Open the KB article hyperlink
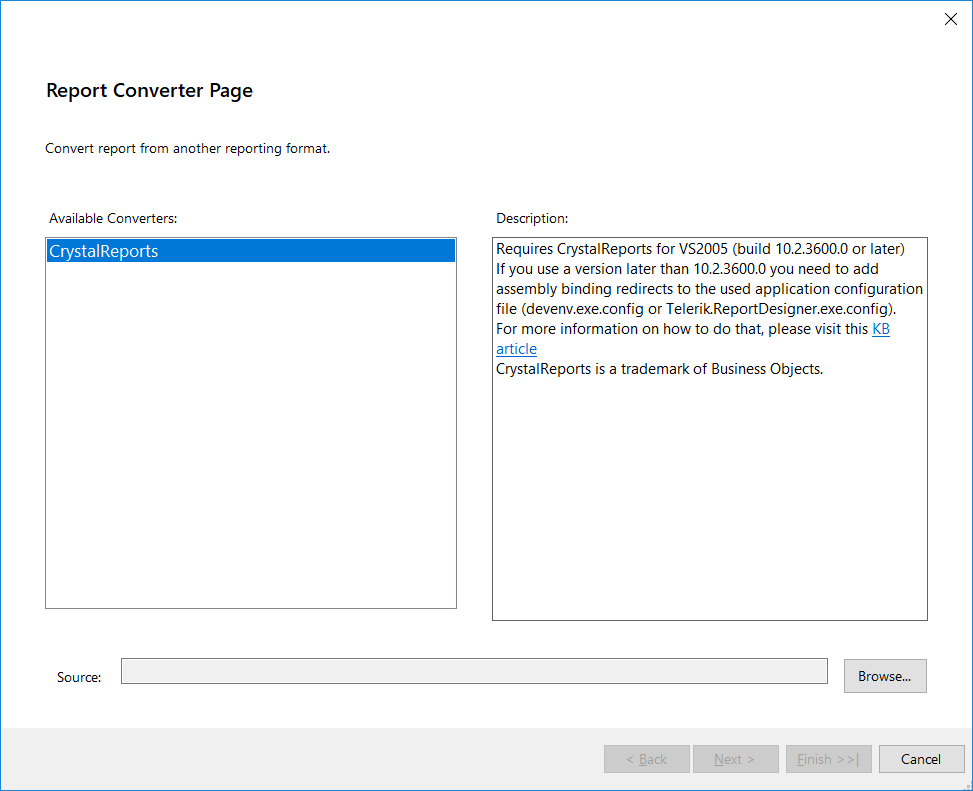Image resolution: width=973 pixels, height=791 pixels. tap(880, 329)
